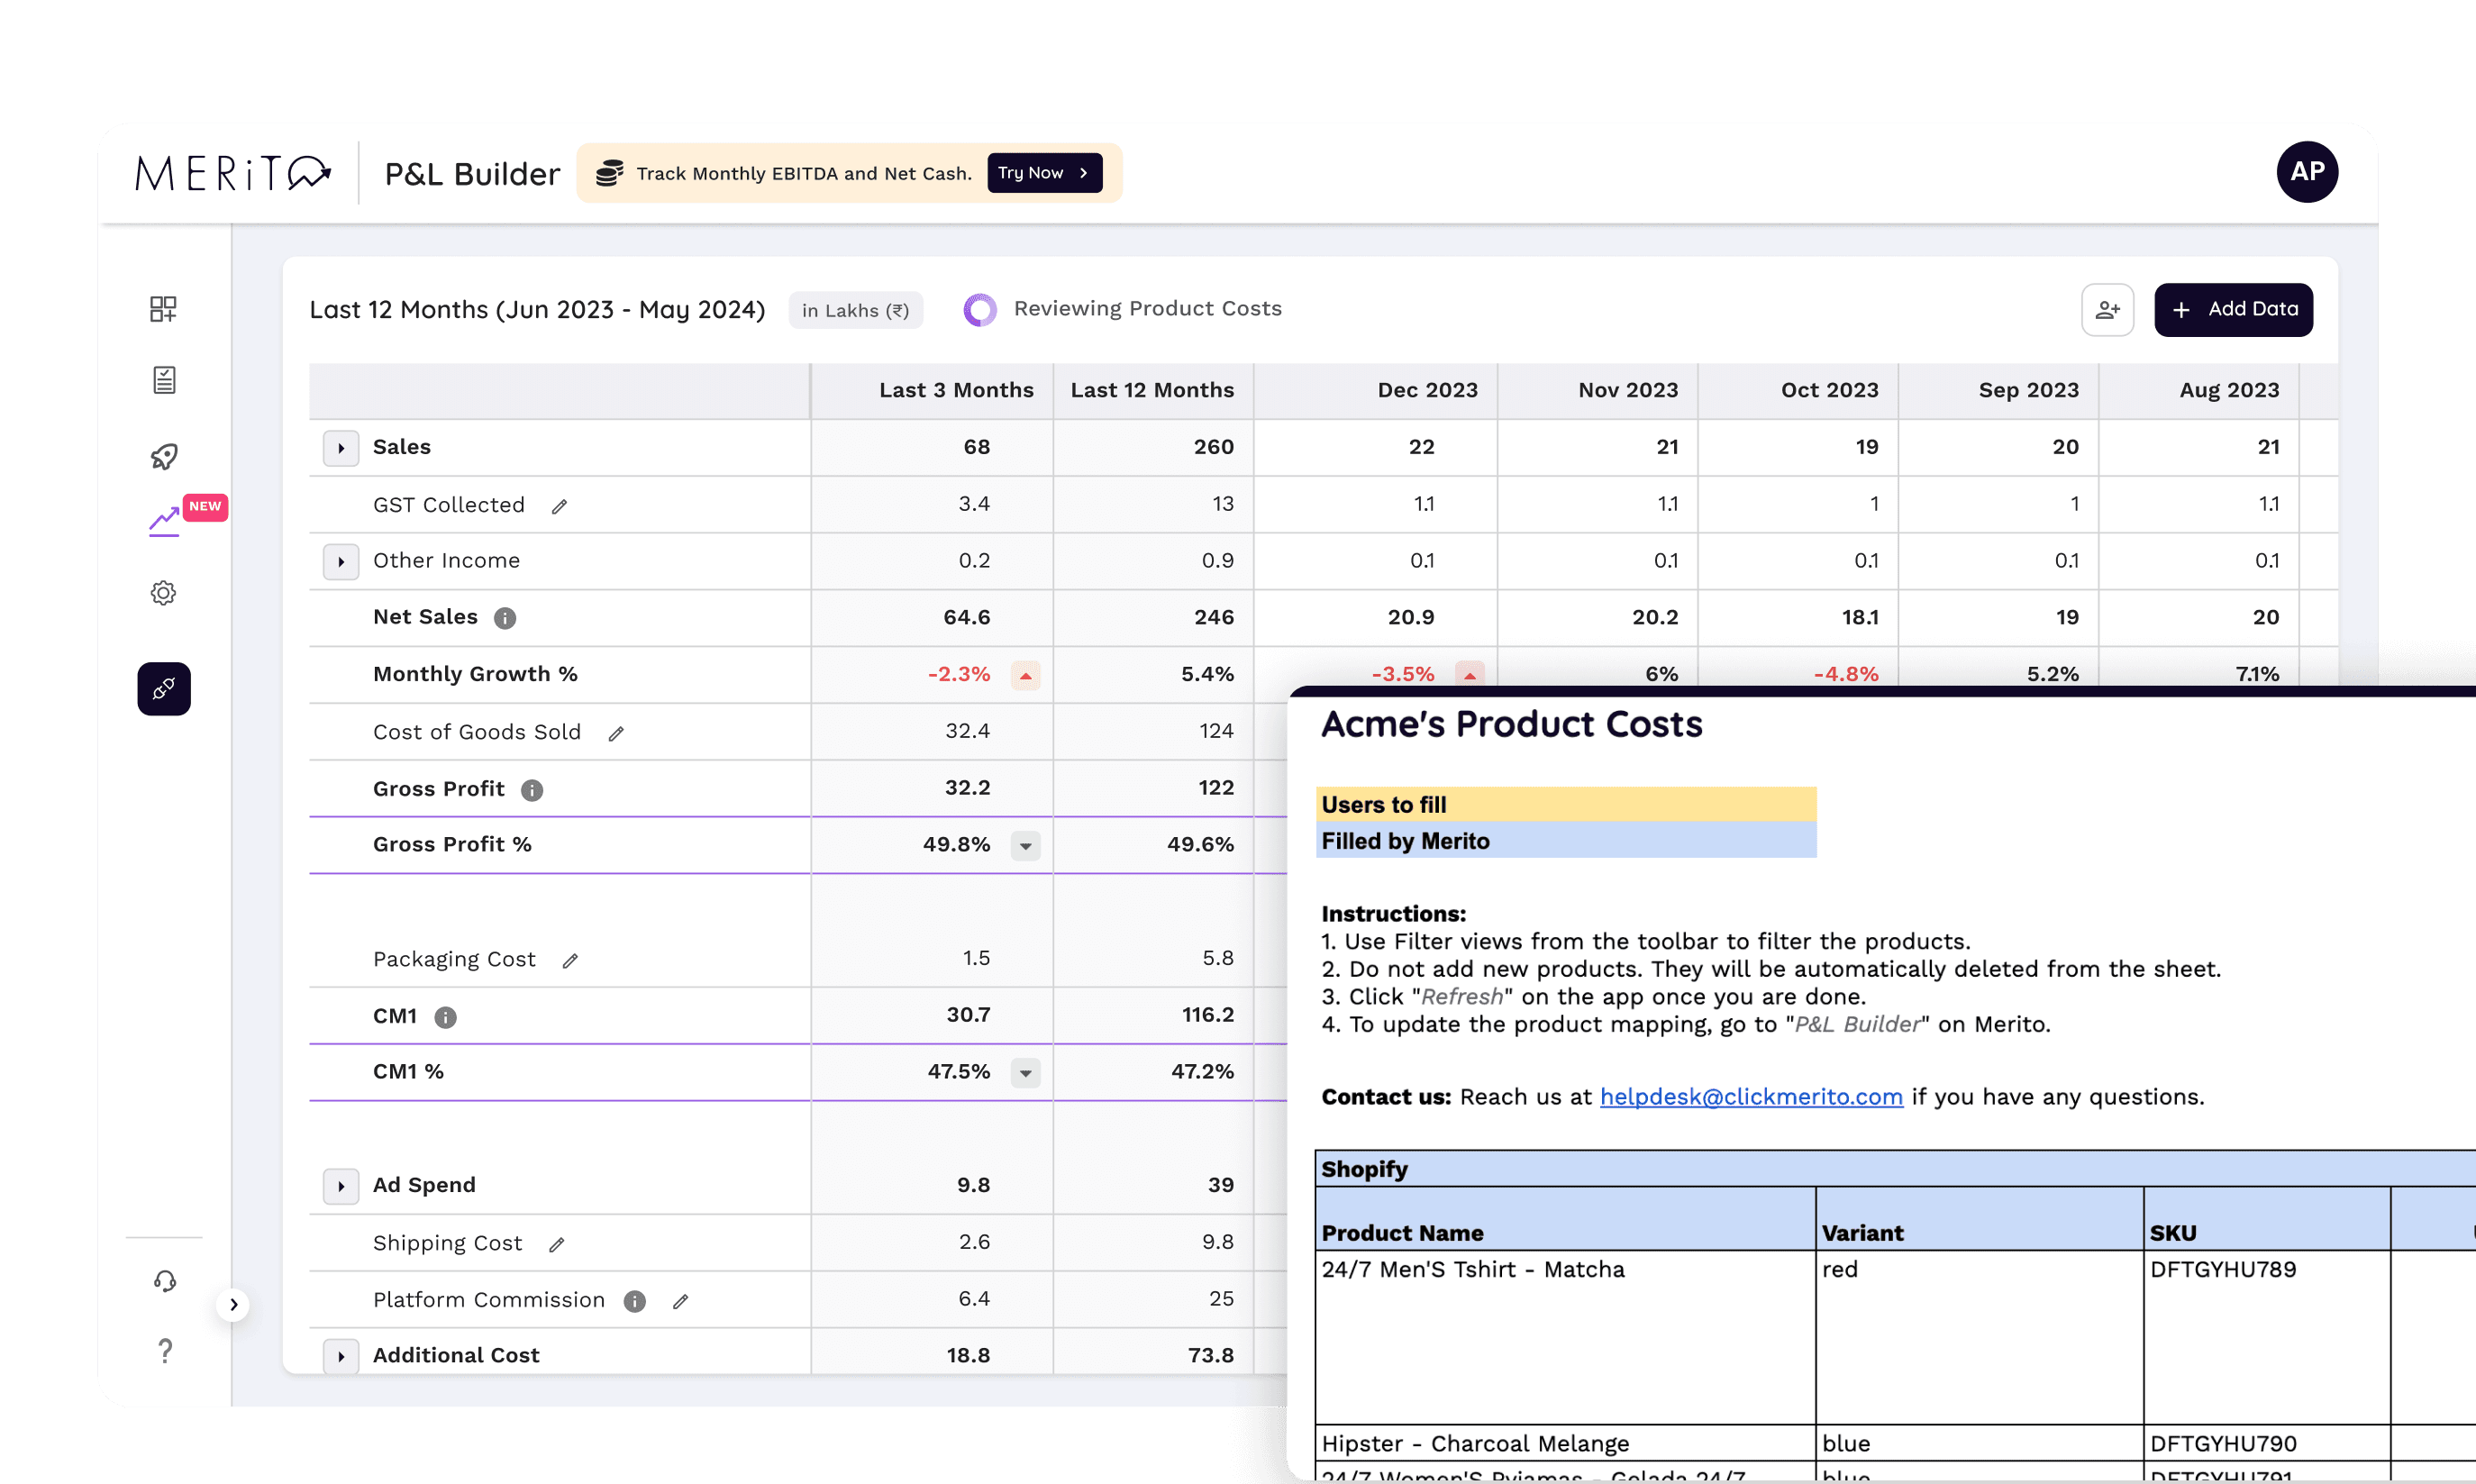This screenshot has width=2476, height=1484.
Task: Select the highlighted integrations plug icon
Action: click(x=164, y=688)
